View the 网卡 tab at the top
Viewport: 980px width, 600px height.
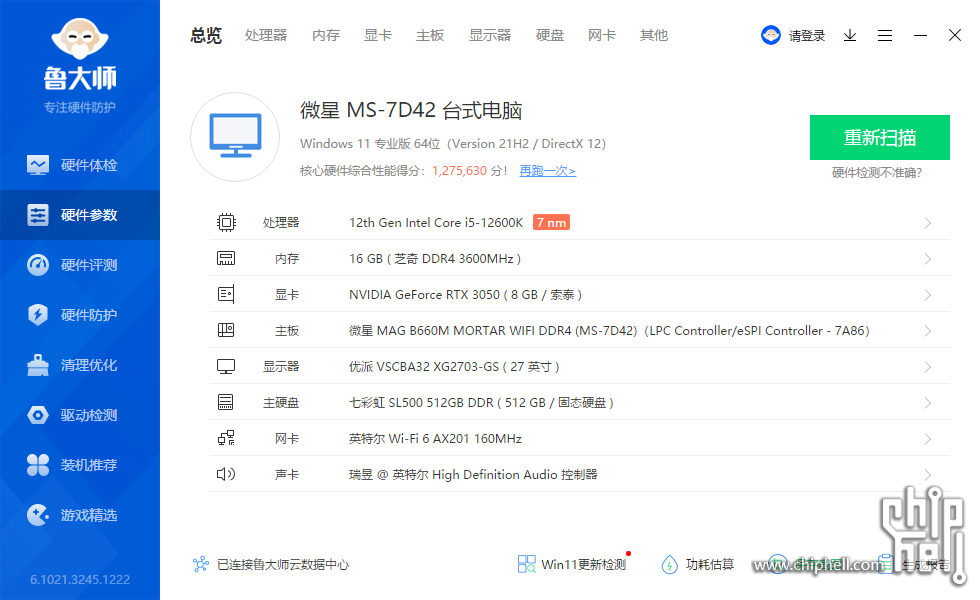tap(601, 36)
